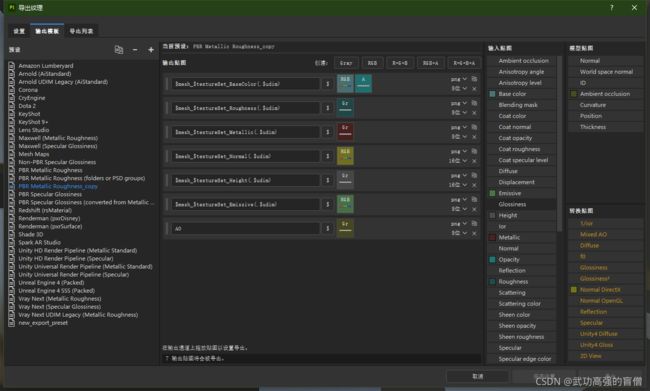Add a new preset with the plus icon
Screen dimensions: 650x391
(151, 50)
